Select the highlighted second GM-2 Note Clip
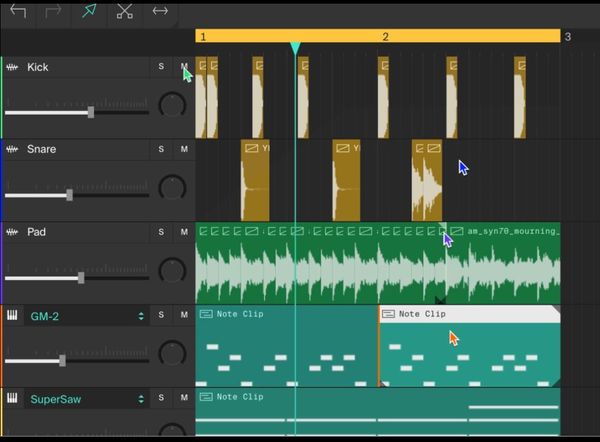 click(470, 346)
